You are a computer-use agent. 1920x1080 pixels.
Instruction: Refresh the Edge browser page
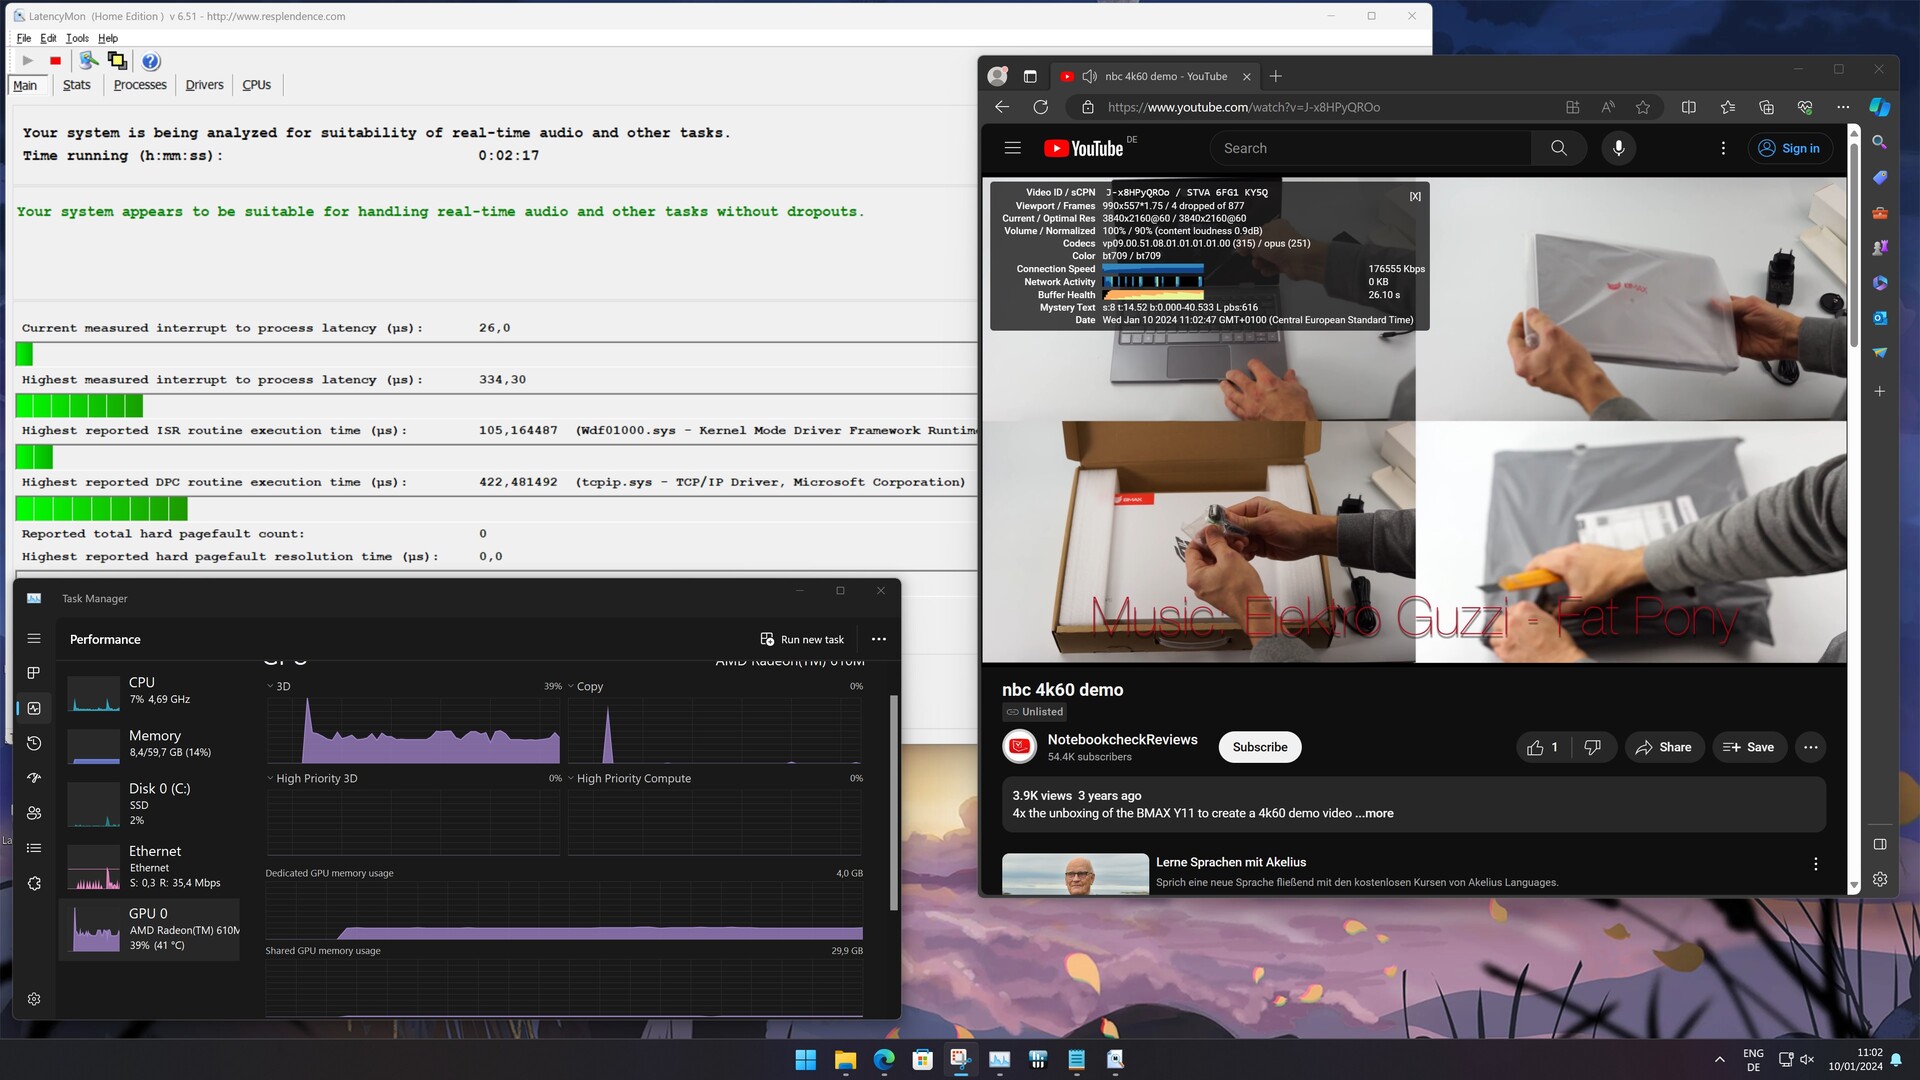coord(1040,107)
